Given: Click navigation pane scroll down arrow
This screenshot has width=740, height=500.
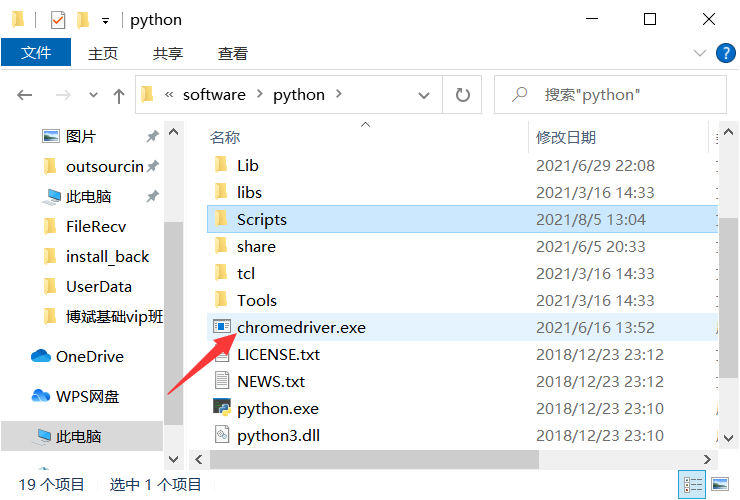Looking at the screenshot, I should 174,459.
